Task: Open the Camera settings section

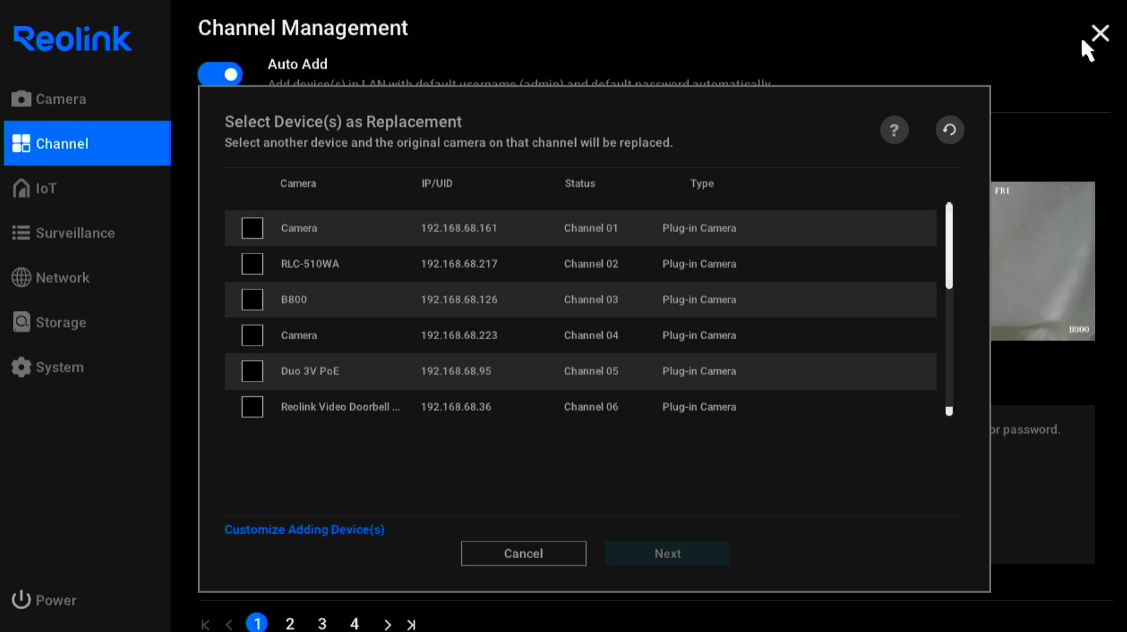Action: (x=49, y=99)
